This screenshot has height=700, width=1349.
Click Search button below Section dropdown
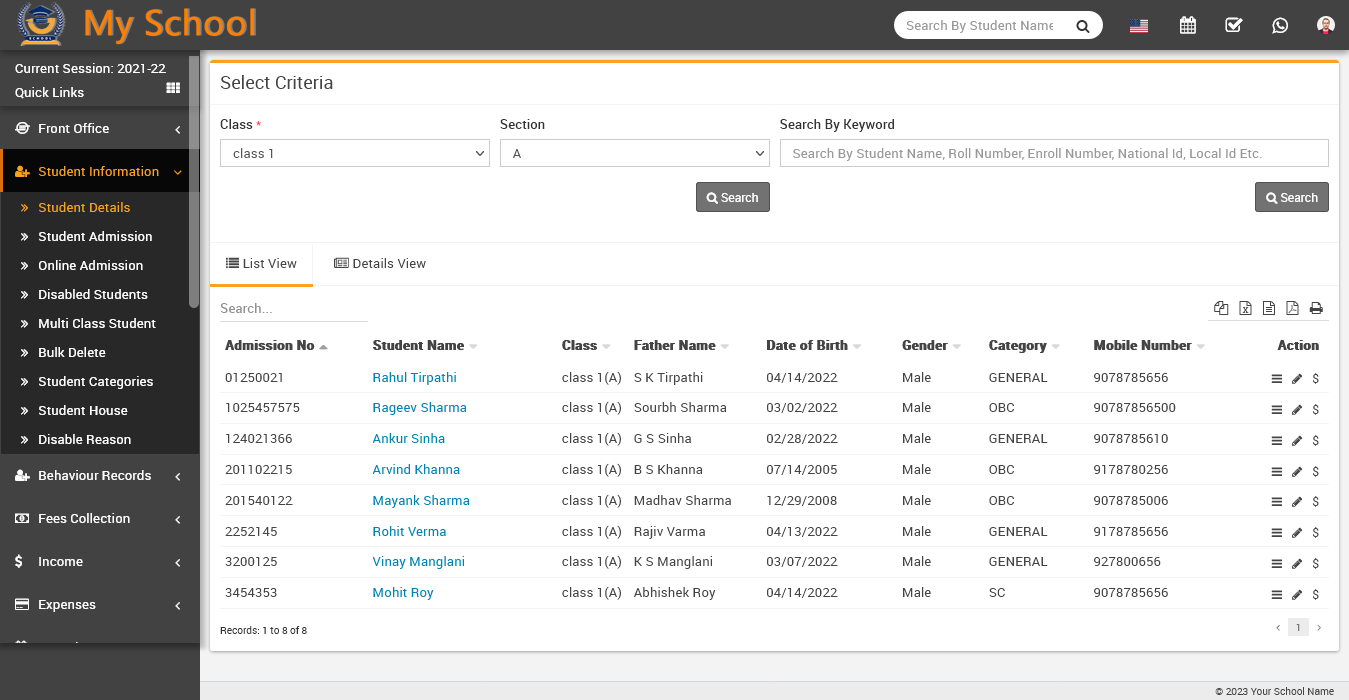pyautogui.click(x=732, y=197)
